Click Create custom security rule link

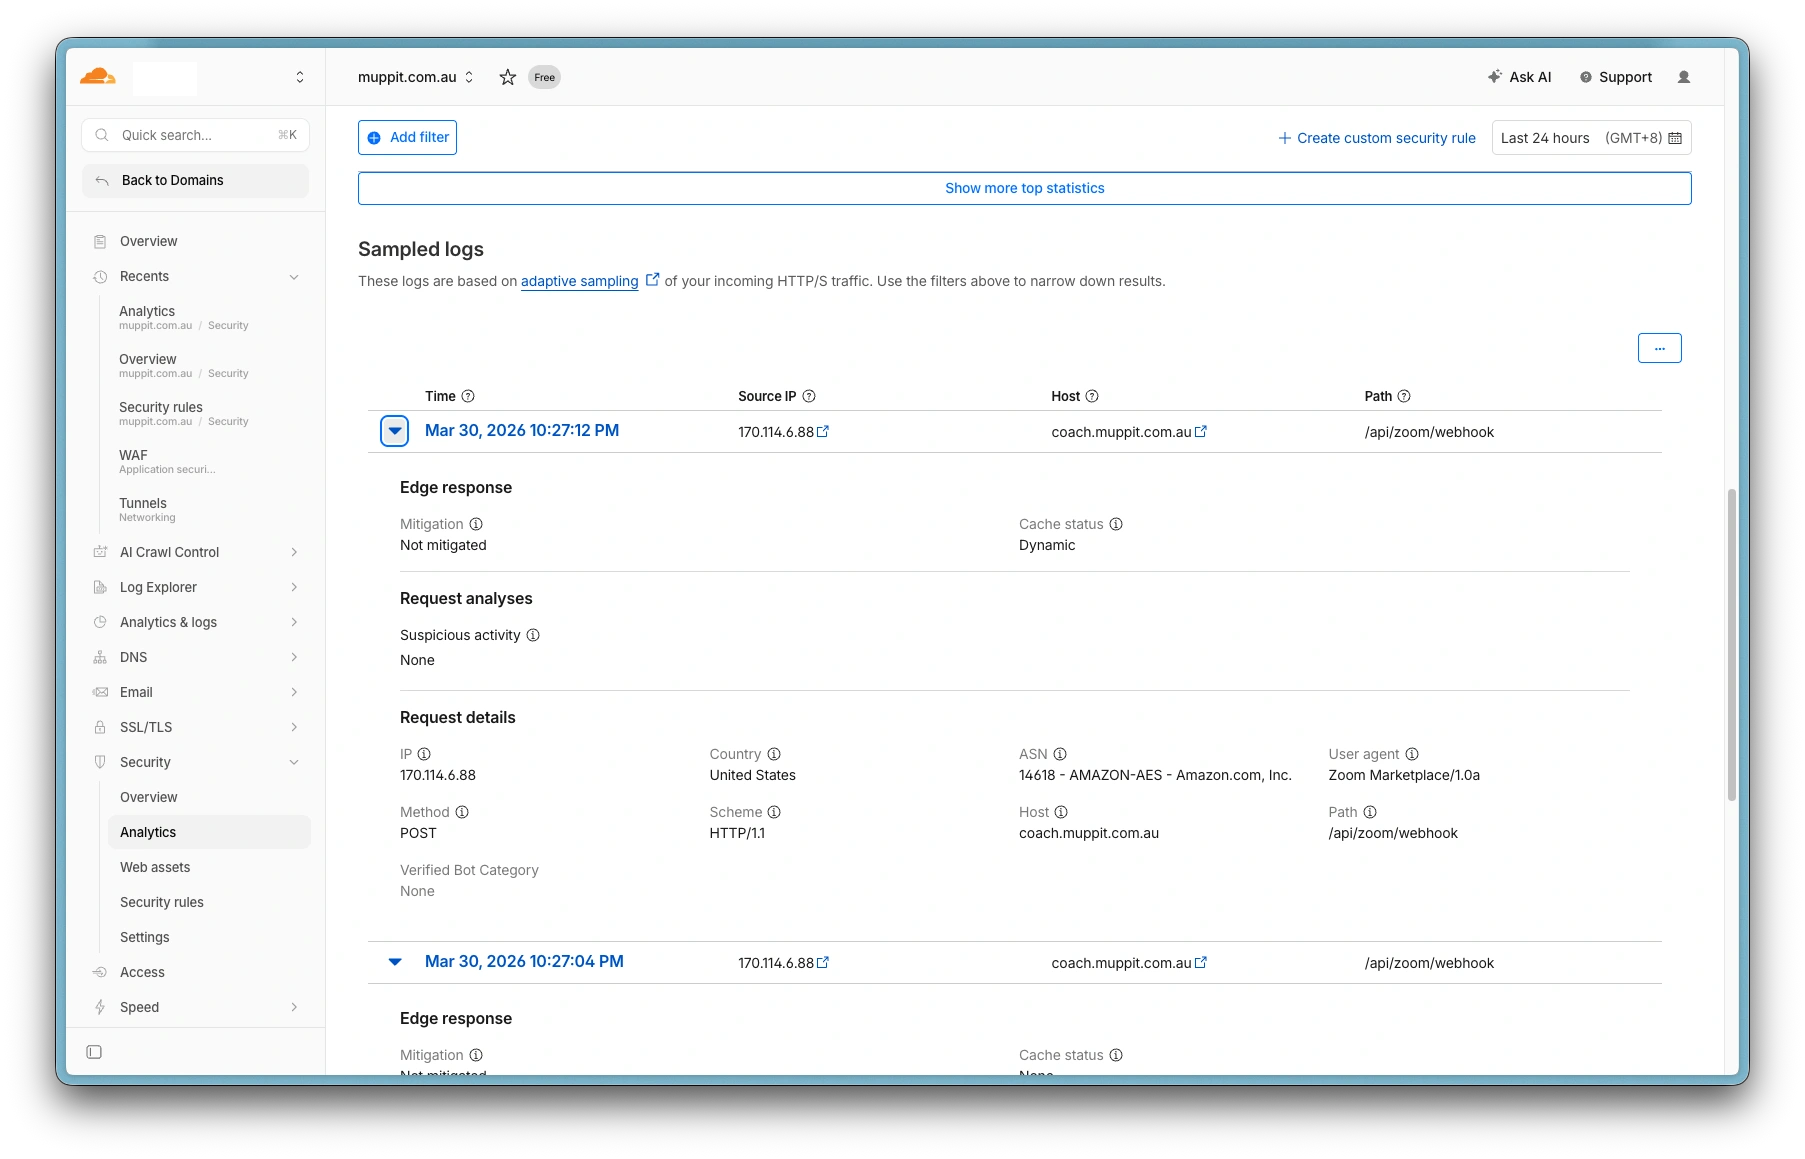tap(1376, 138)
